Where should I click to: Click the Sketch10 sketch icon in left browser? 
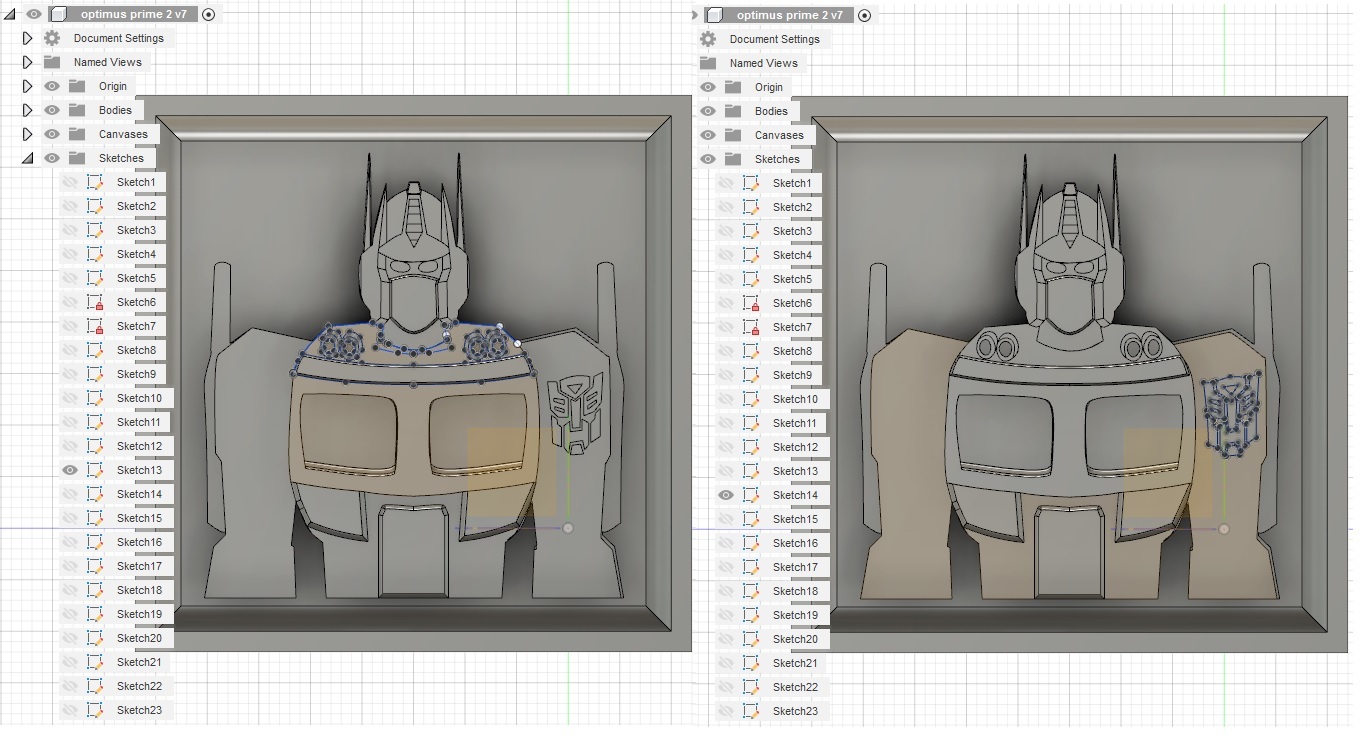click(x=95, y=398)
